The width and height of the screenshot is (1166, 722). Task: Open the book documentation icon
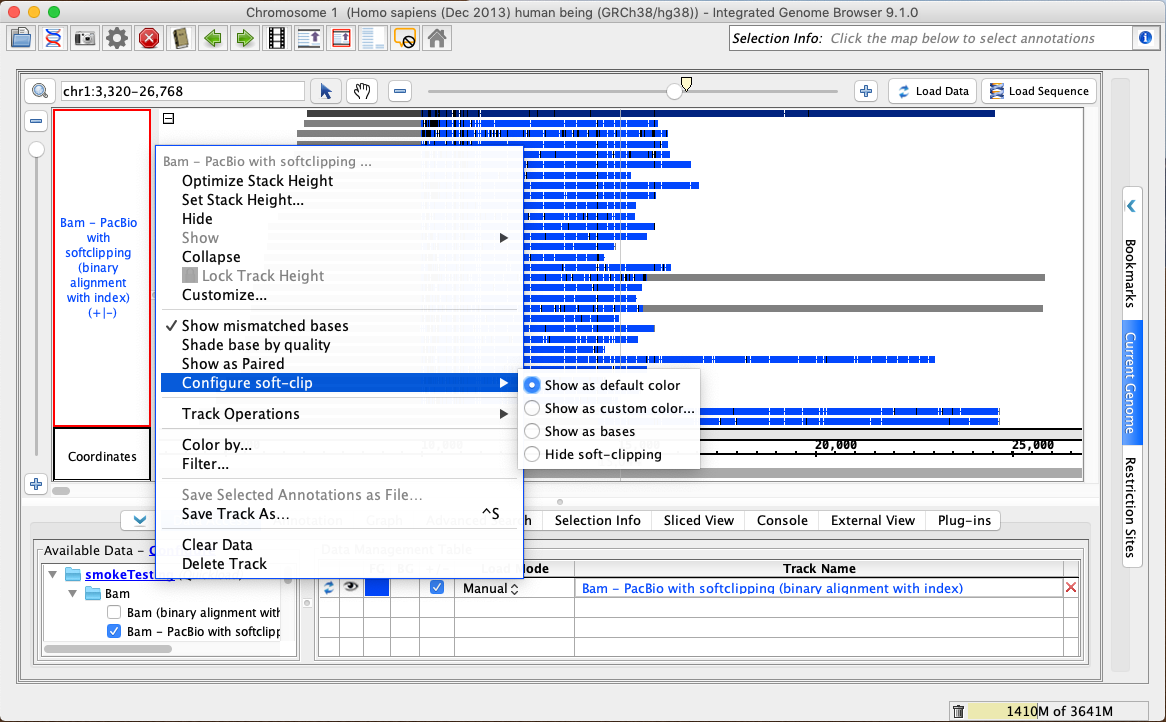181,38
